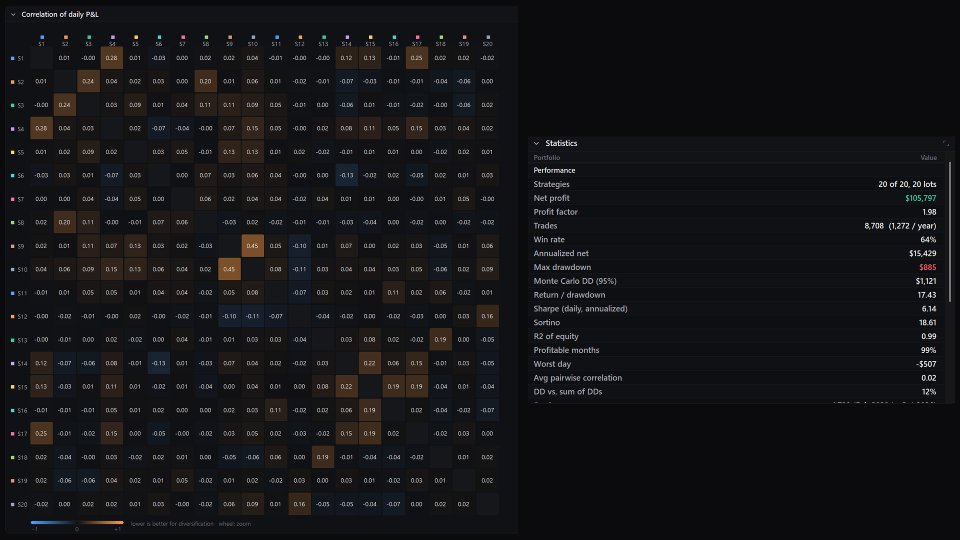Click the 0.20 cell in row S8
This screenshot has width=960, height=540.
64,222
